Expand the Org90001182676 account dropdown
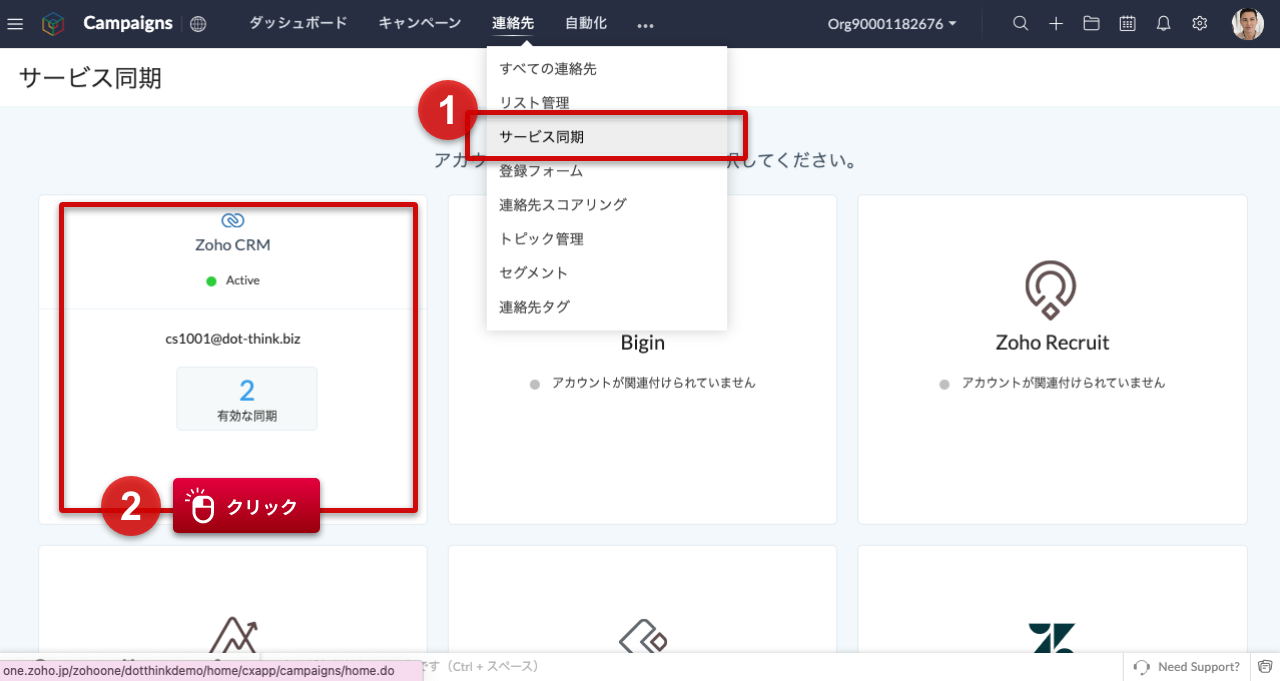The height and width of the screenshot is (681, 1280). (x=890, y=23)
